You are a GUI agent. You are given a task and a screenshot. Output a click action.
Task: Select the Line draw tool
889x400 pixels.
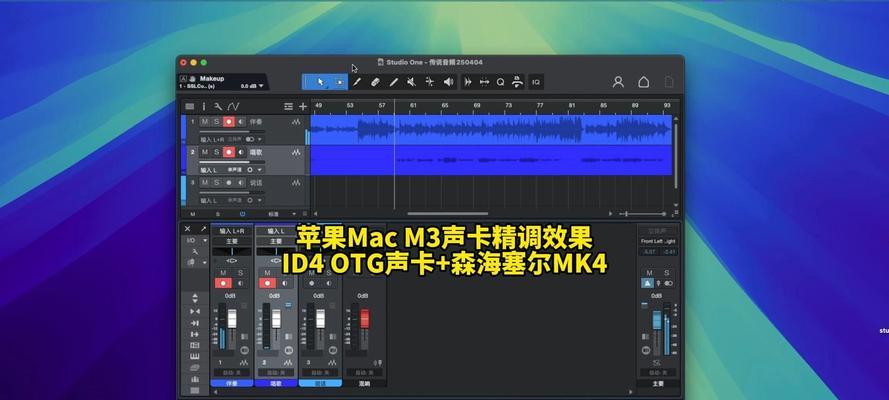click(393, 82)
